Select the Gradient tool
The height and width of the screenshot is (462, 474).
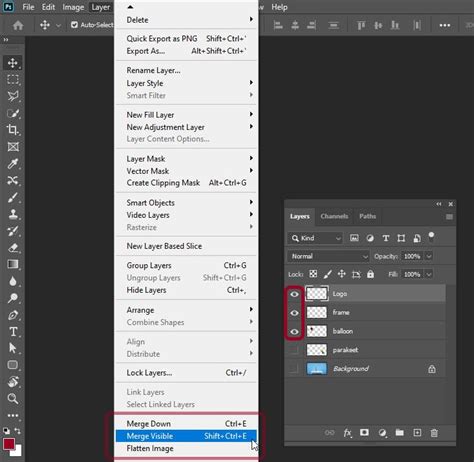[13, 264]
